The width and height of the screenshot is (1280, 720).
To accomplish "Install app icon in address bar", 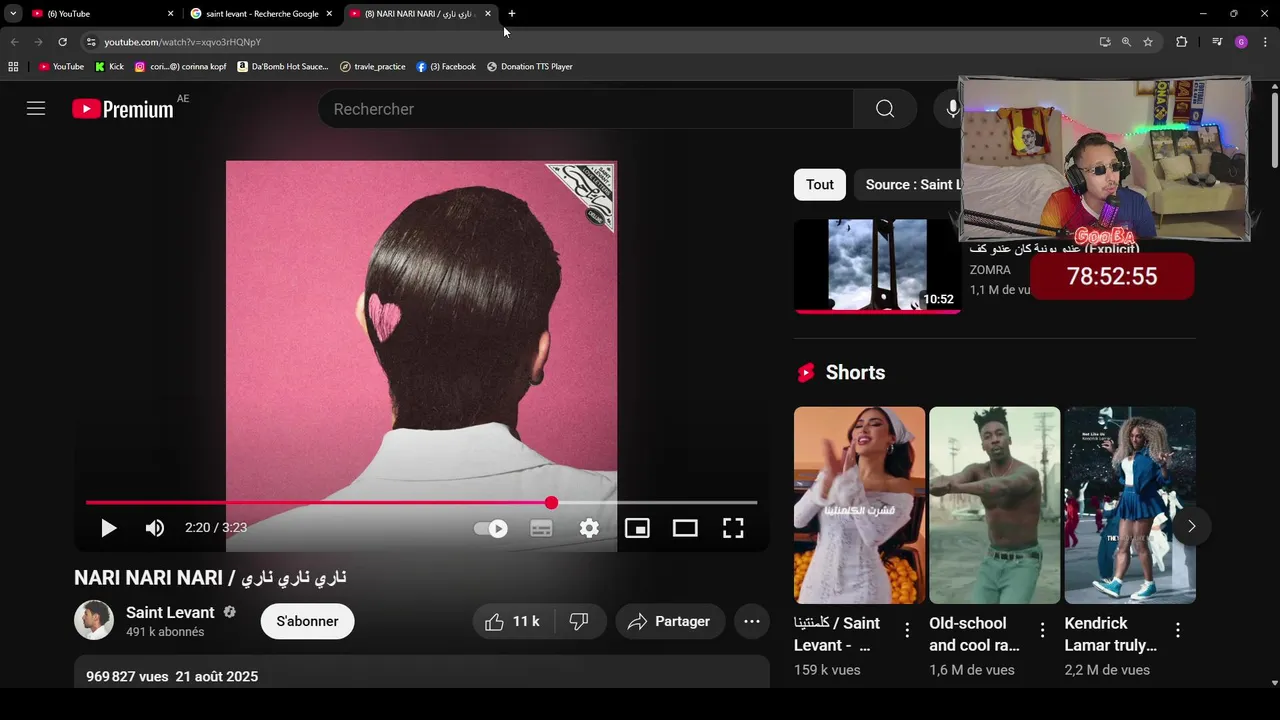I will click(1105, 42).
